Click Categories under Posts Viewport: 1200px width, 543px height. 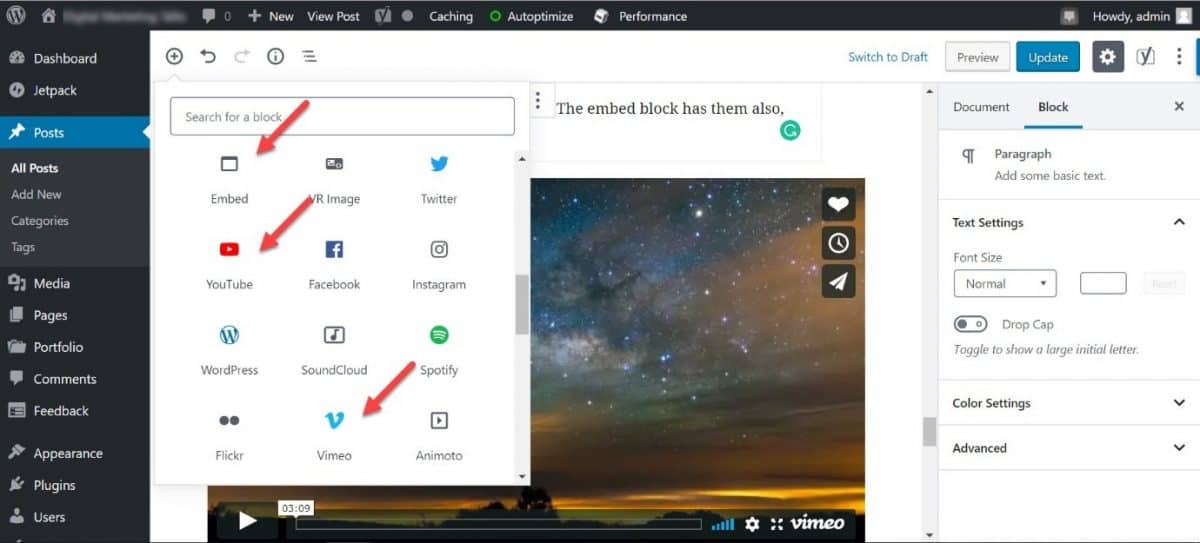tap(40, 221)
